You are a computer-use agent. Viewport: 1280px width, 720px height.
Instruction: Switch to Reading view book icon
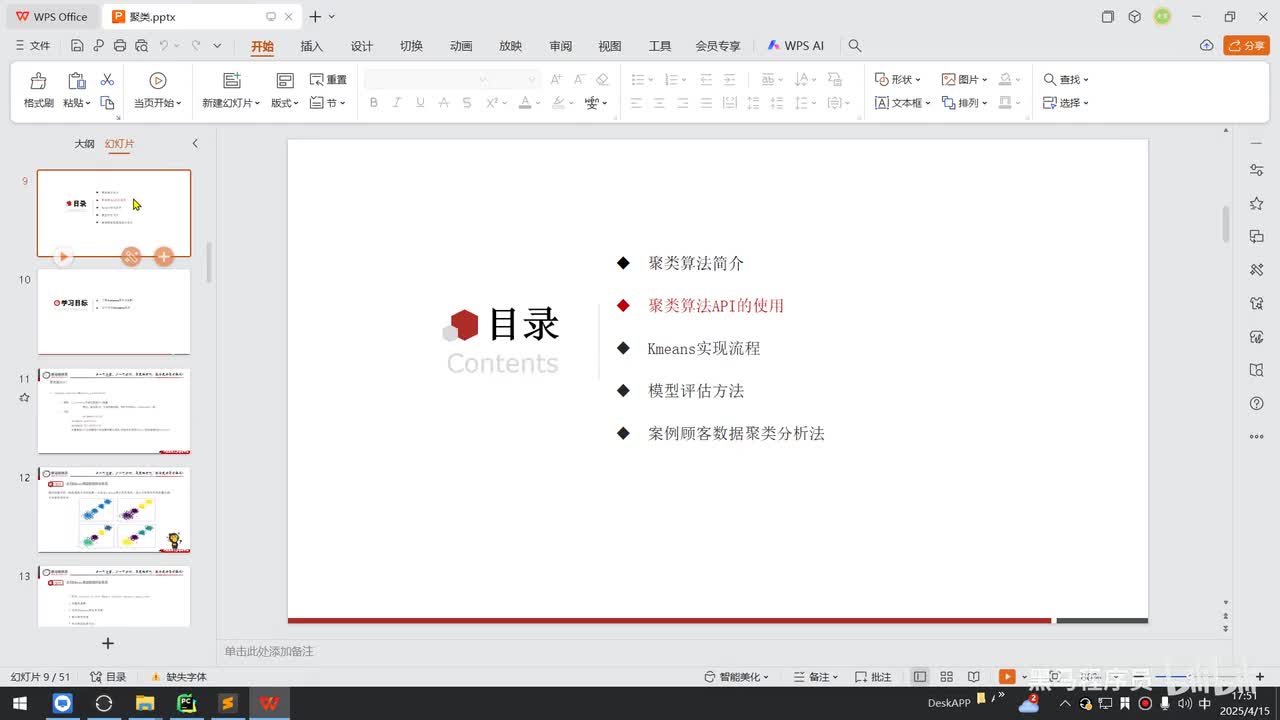[x=974, y=677]
